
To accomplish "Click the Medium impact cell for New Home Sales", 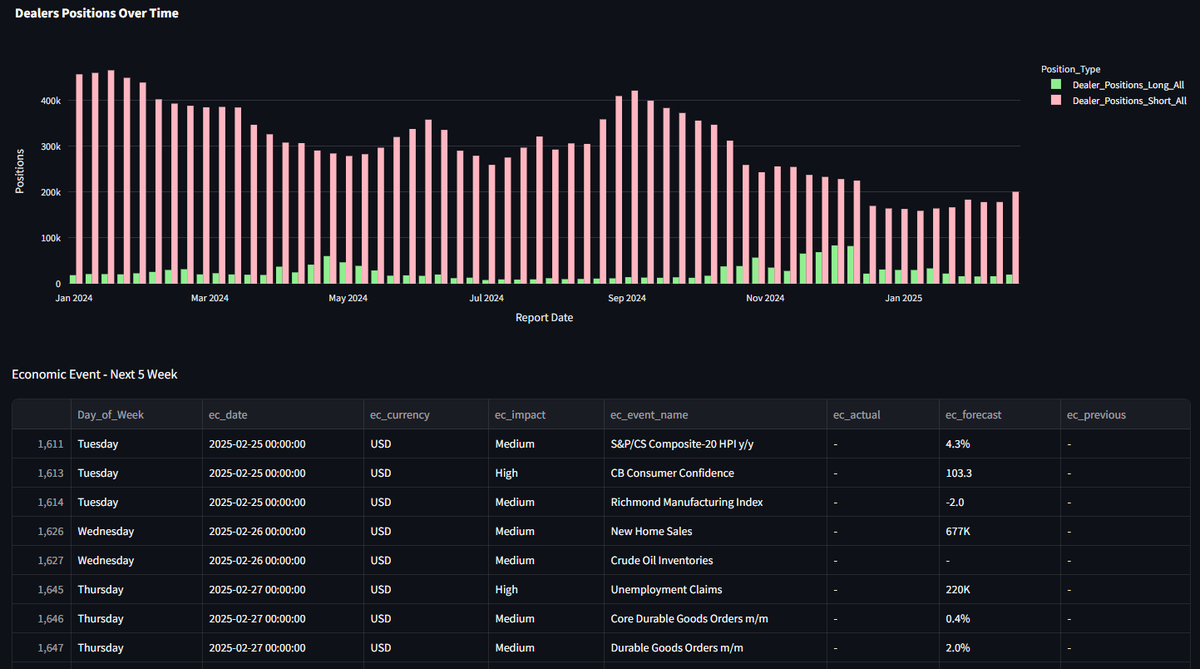I will click(x=545, y=531).
